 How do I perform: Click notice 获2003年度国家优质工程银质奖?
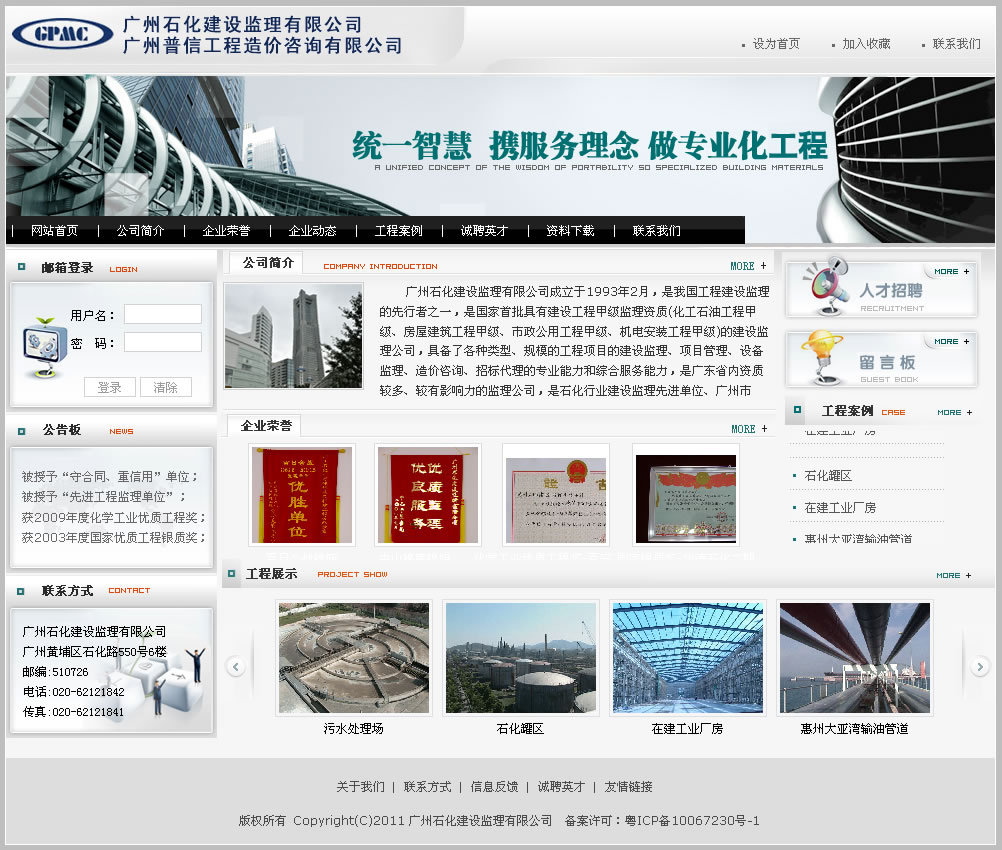pos(114,537)
